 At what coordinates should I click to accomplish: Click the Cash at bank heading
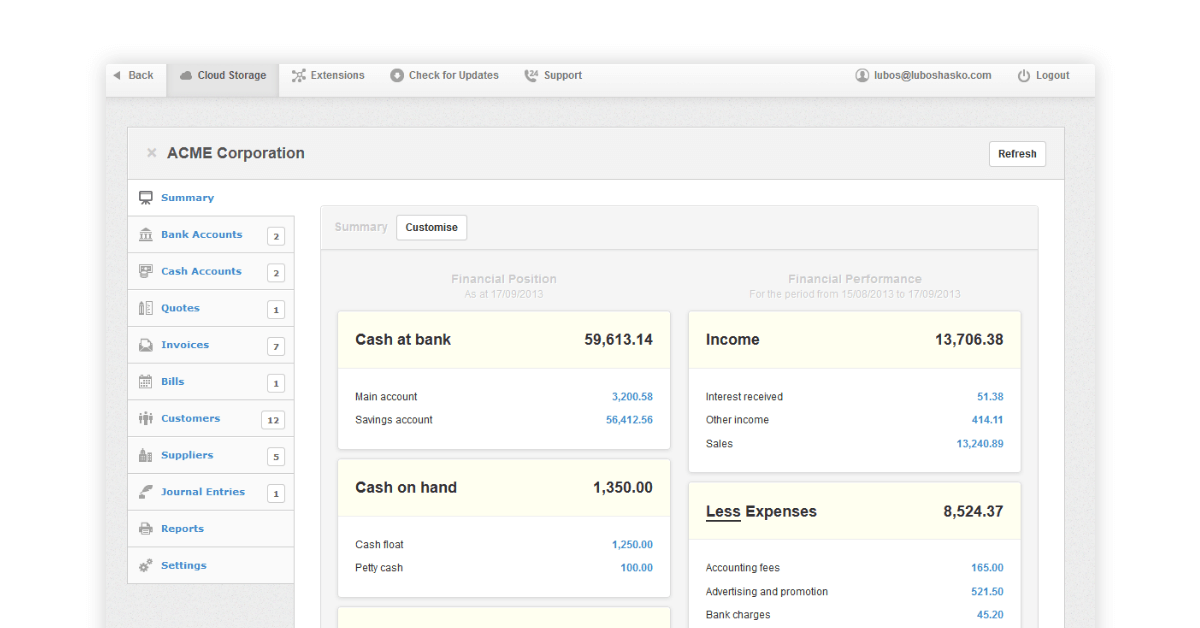point(403,340)
